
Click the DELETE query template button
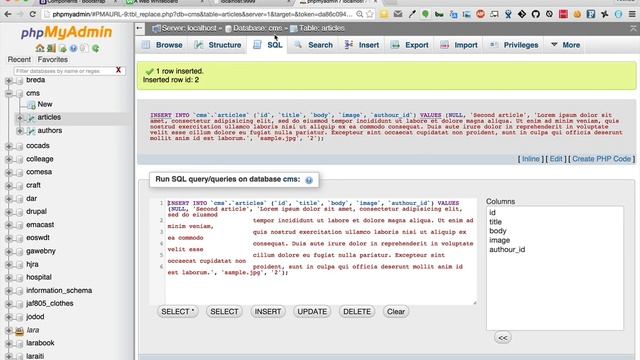pos(357,311)
